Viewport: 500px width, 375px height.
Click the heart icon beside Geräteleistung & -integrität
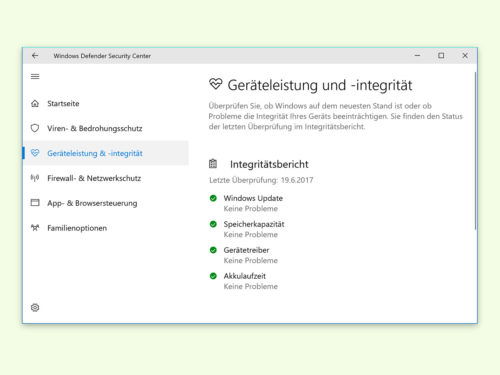(35, 153)
